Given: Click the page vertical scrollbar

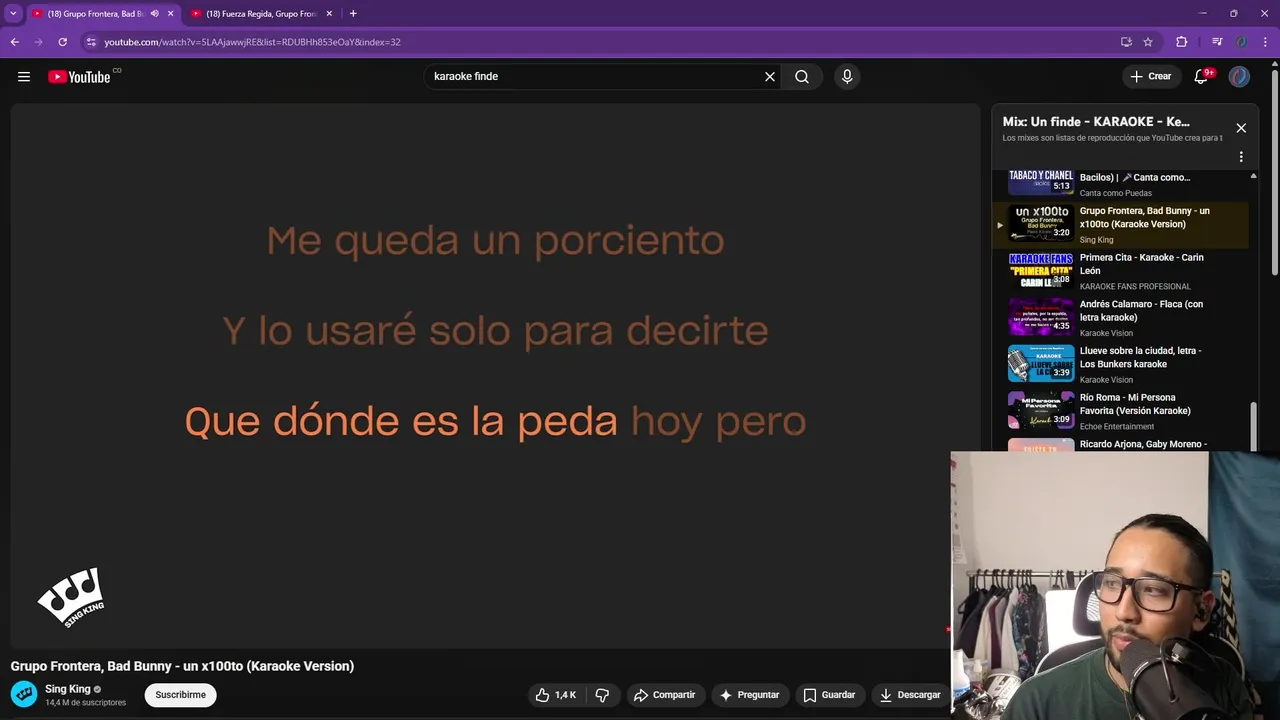Looking at the screenshot, I should coord(1274,170).
